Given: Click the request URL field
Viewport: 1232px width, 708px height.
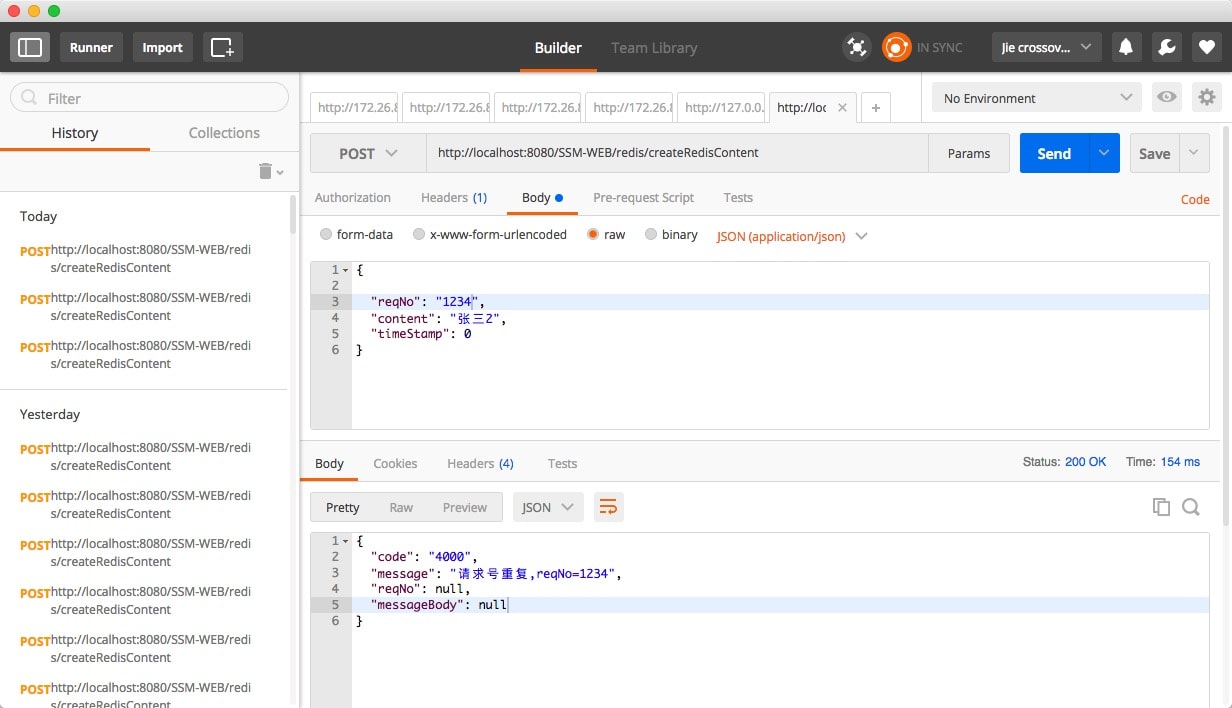Looking at the screenshot, I should click(x=677, y=153).
